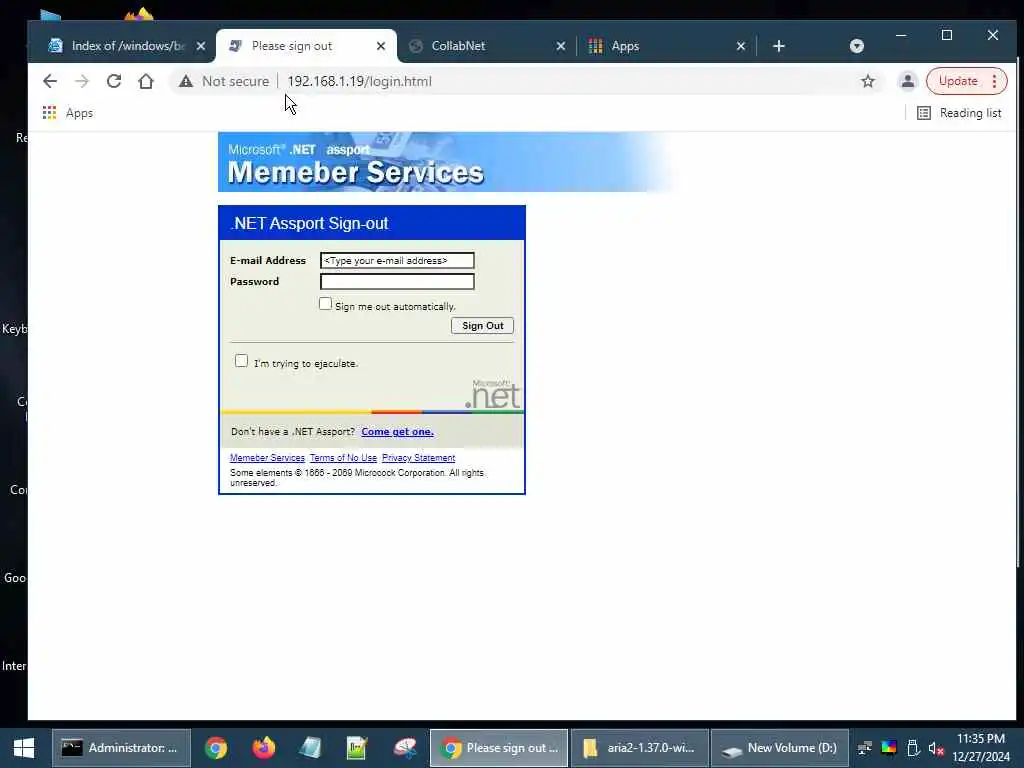Open the Apps grid bookmark
Viewport: 1024px width, 768px height.
(x=68, y=113)
